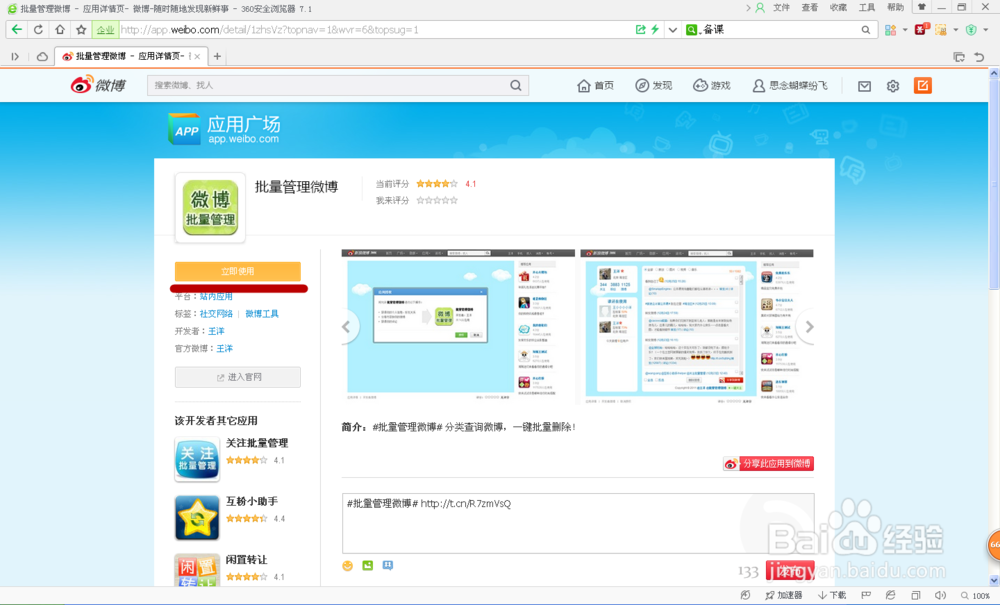Open 游戏 games in Weibo nav
1000x605 pixels.
(712, 85)
